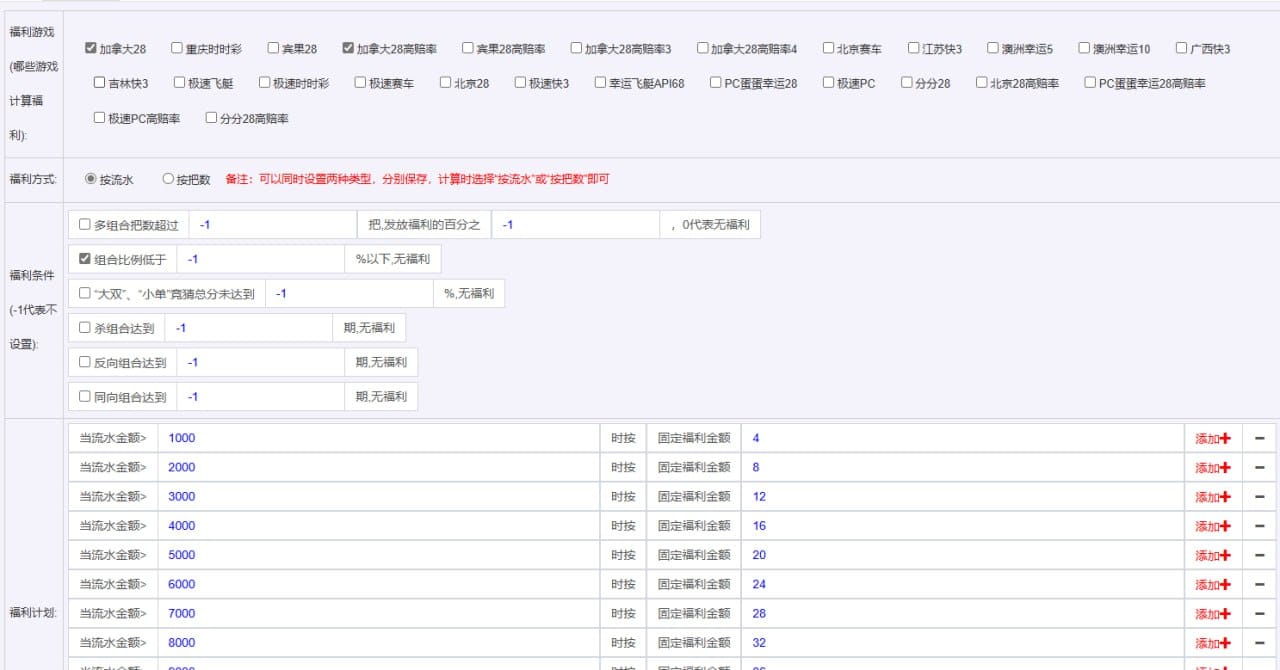This screenshot has height=670, width=1280.
Task: Check the 宾果28高赔率 checkbox
Action: click(x=468, y=48)
